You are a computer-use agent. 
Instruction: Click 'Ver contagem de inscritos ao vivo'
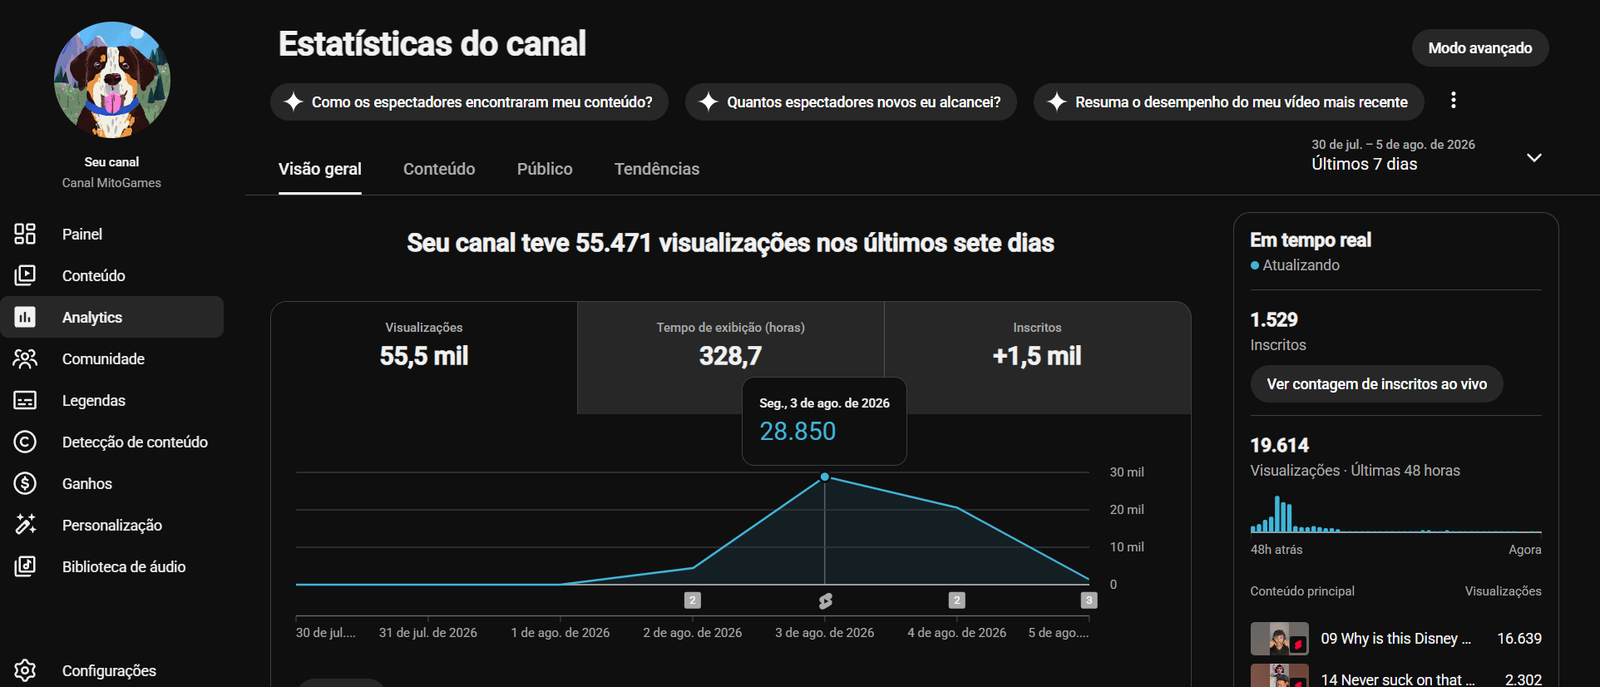[x=1377, y=384]
